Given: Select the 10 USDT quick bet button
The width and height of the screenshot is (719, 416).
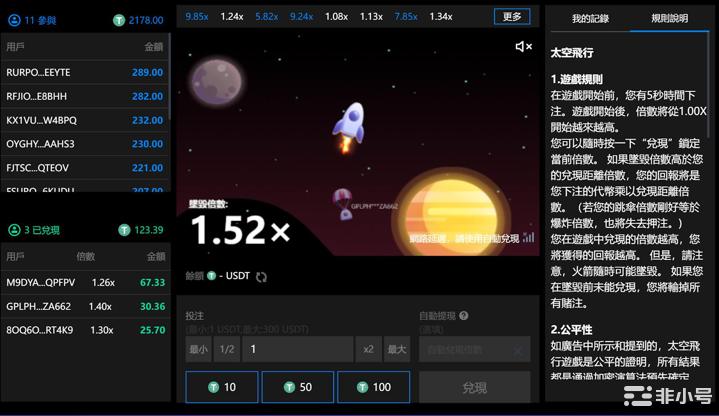Looking at the screenshot, I should (222, 387).
